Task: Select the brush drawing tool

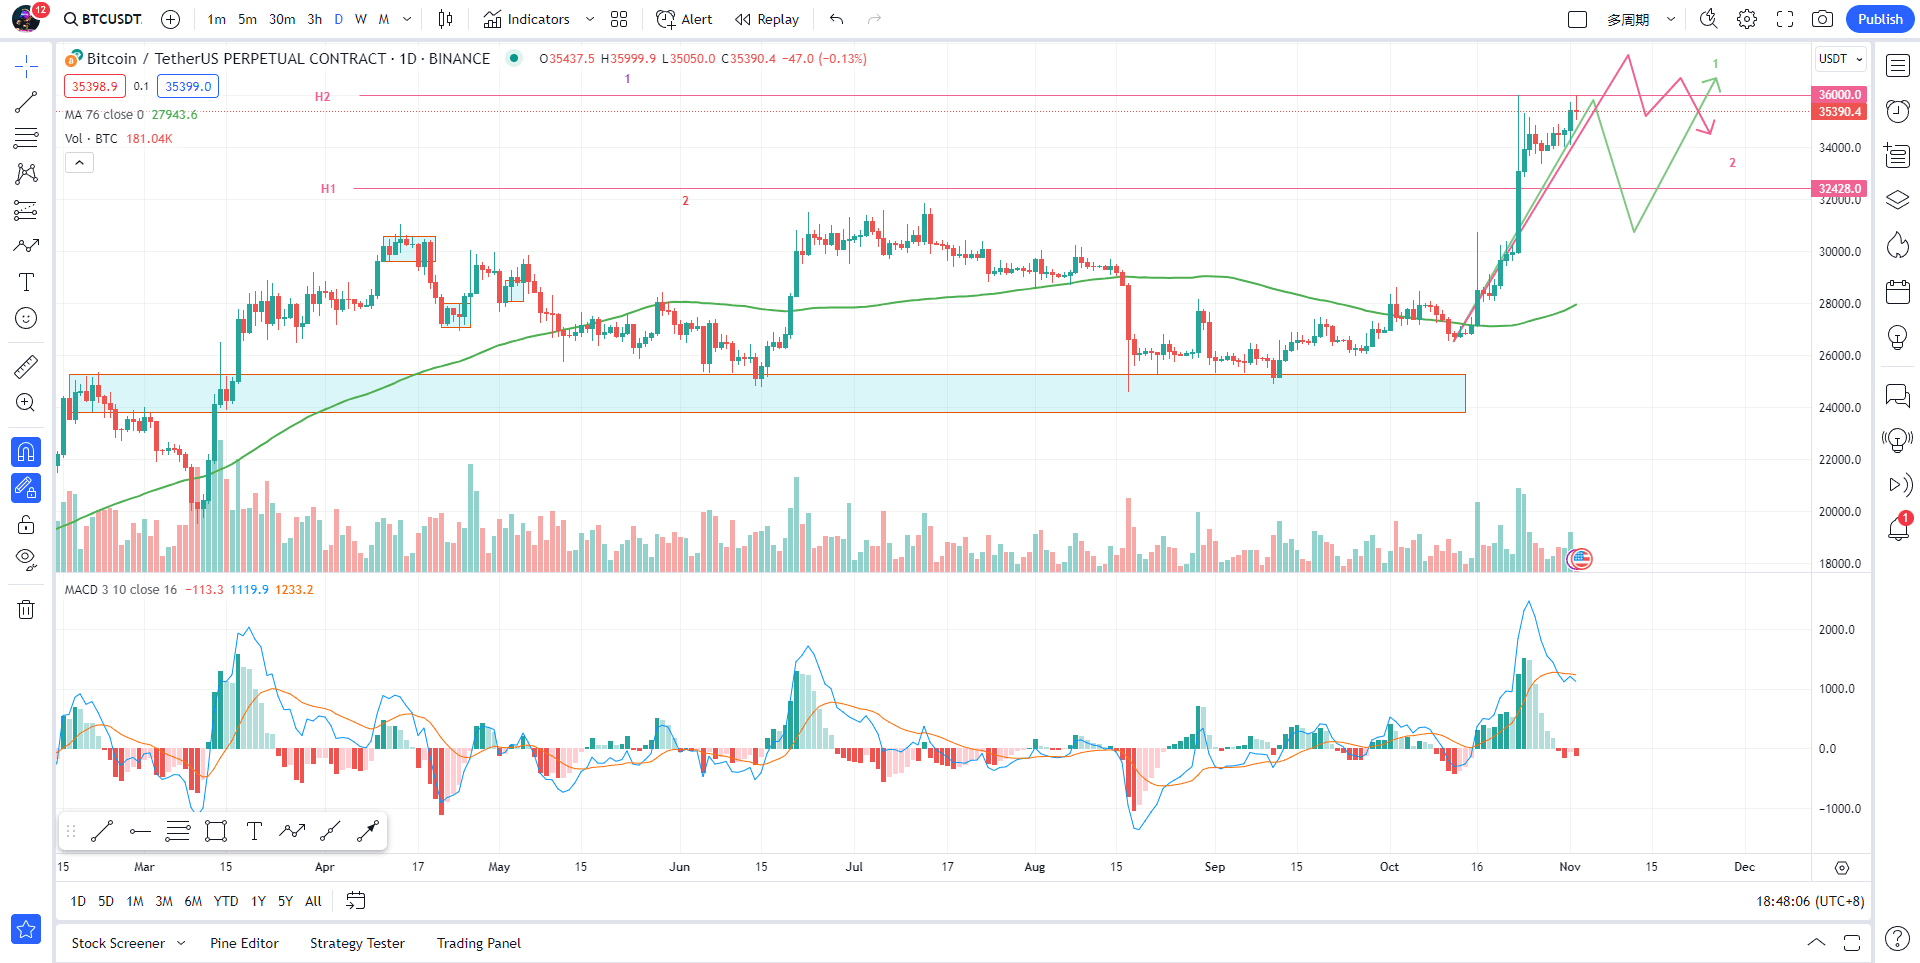Action: pyautogui.click(x=26, y=246)
